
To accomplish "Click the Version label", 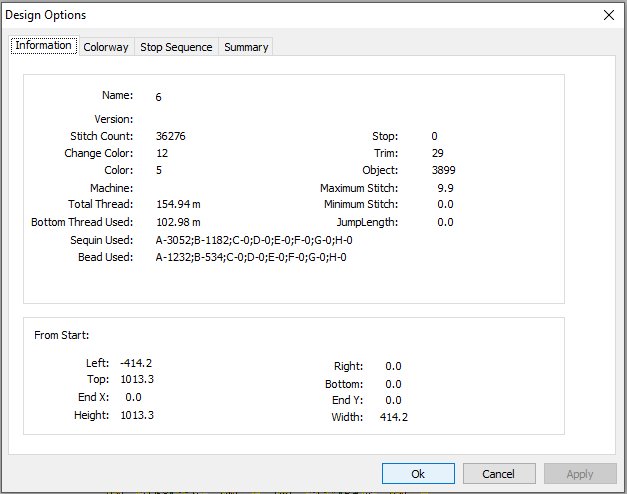I will 114,119.
